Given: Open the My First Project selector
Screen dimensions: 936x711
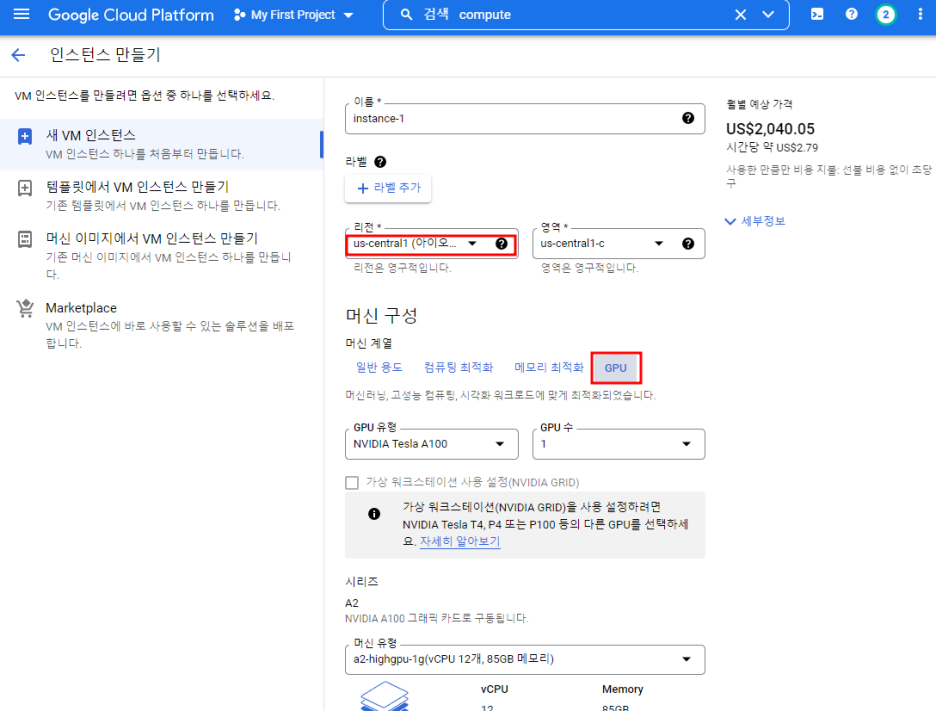Looking at the screenshot, I should coord(294,15).
